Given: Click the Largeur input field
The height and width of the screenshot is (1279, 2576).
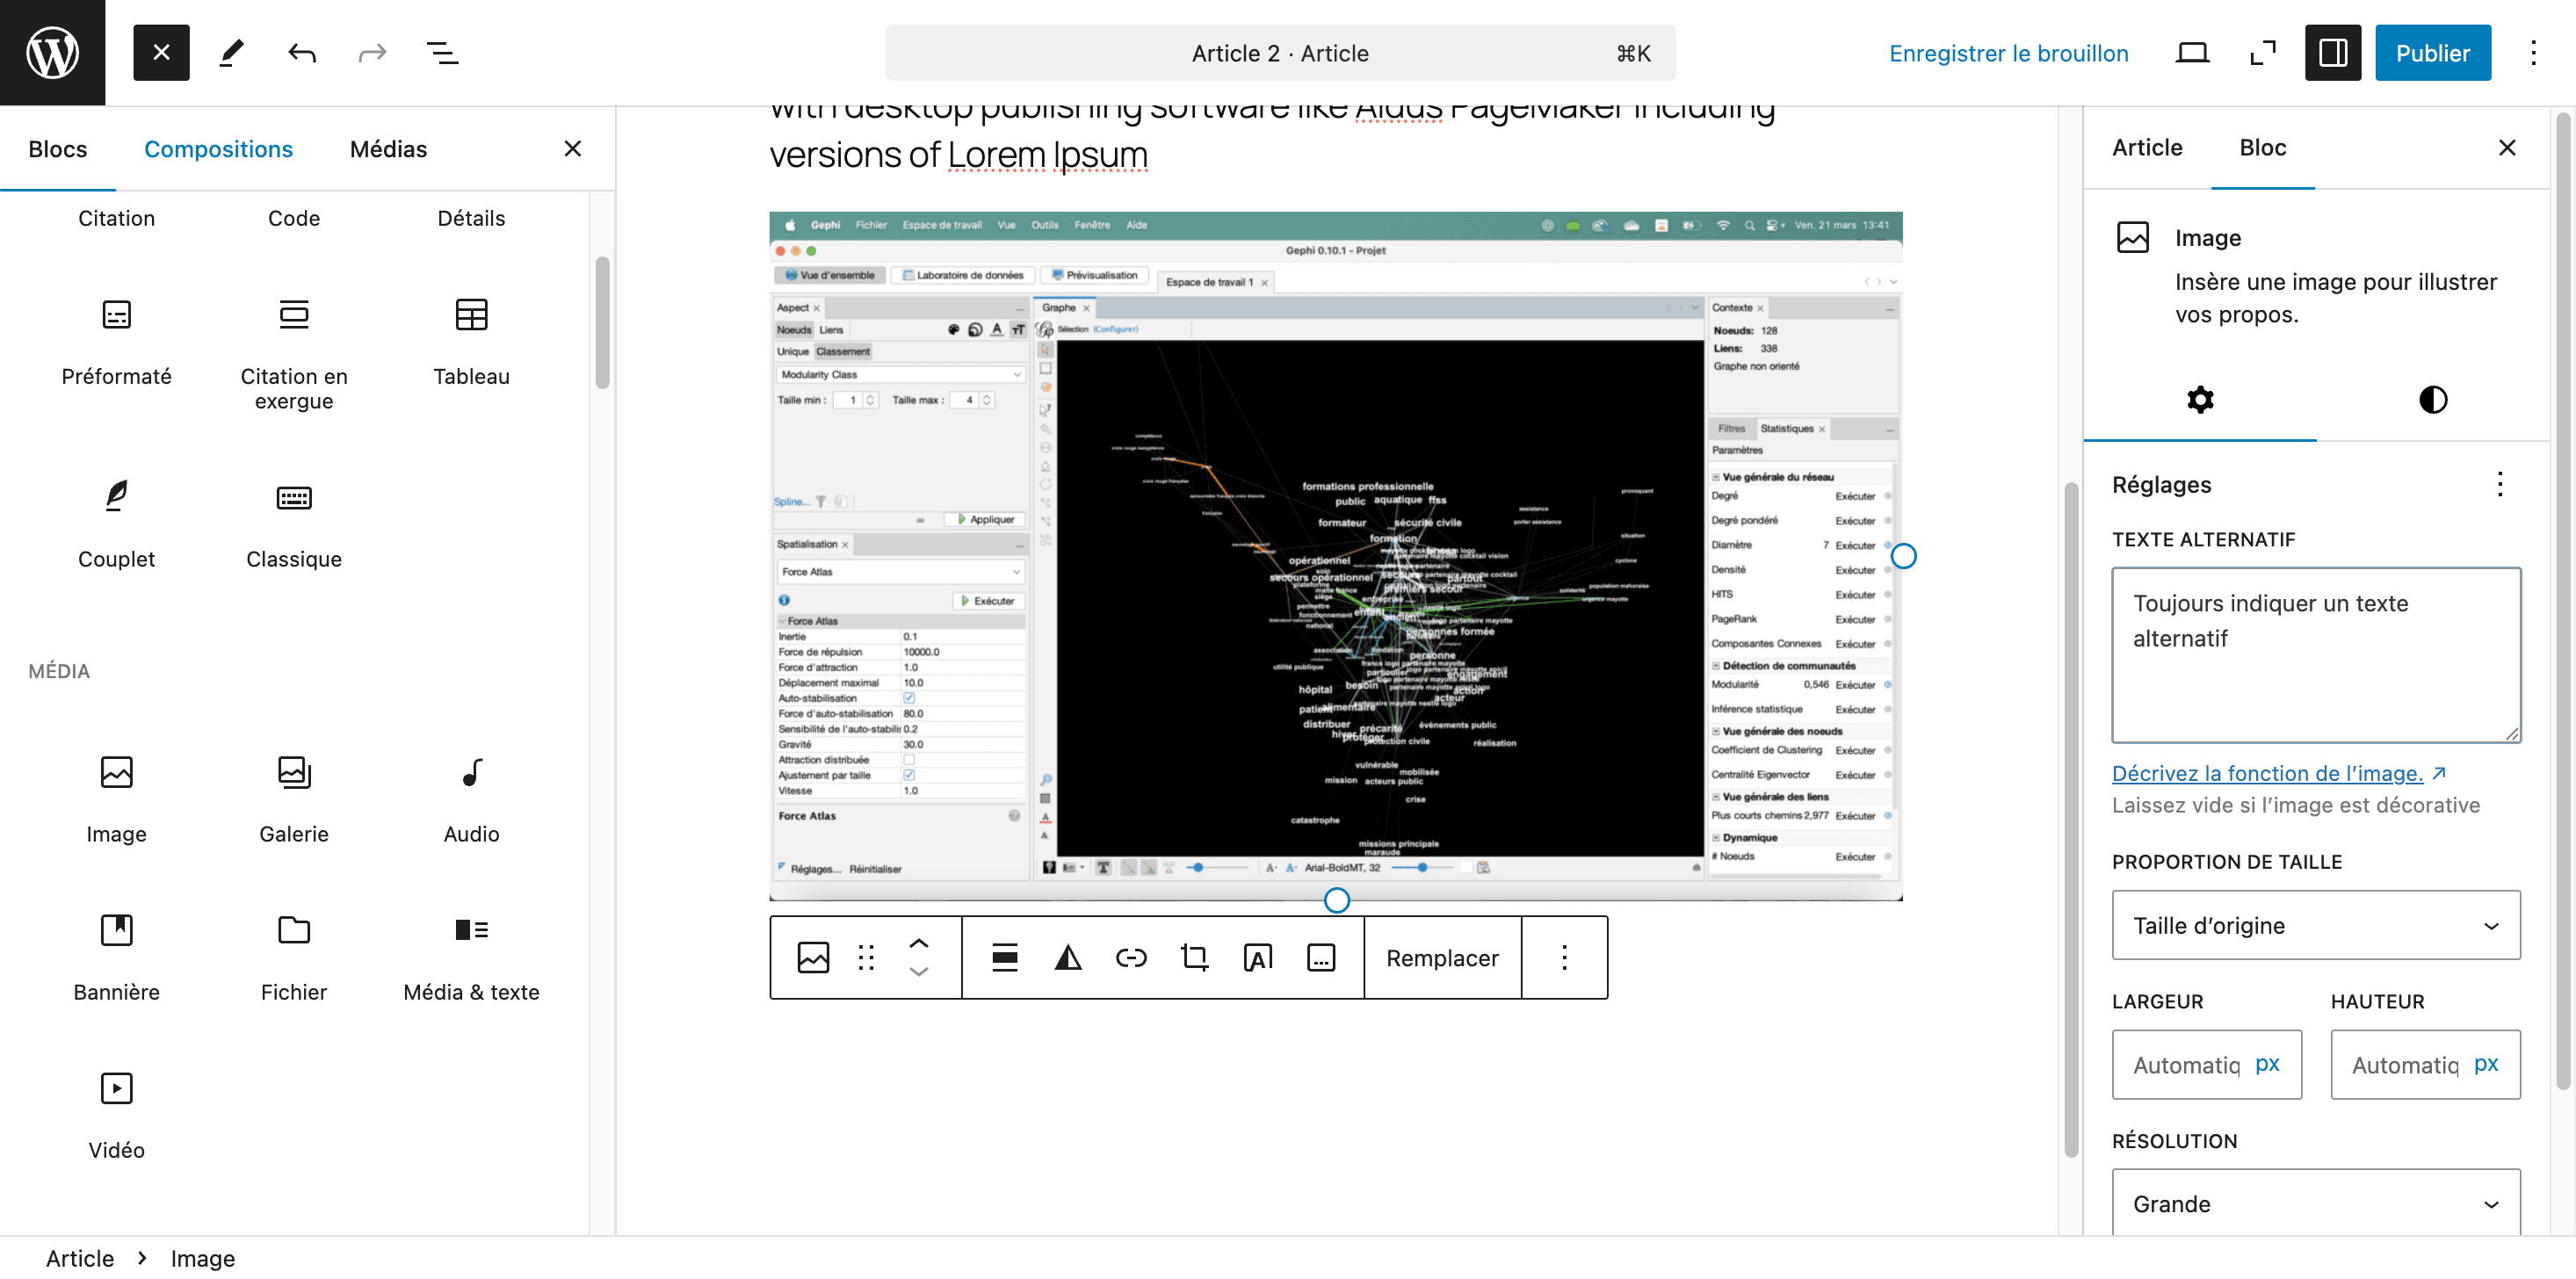Looking at the screenshot, I should (x=2205, y=1064).
